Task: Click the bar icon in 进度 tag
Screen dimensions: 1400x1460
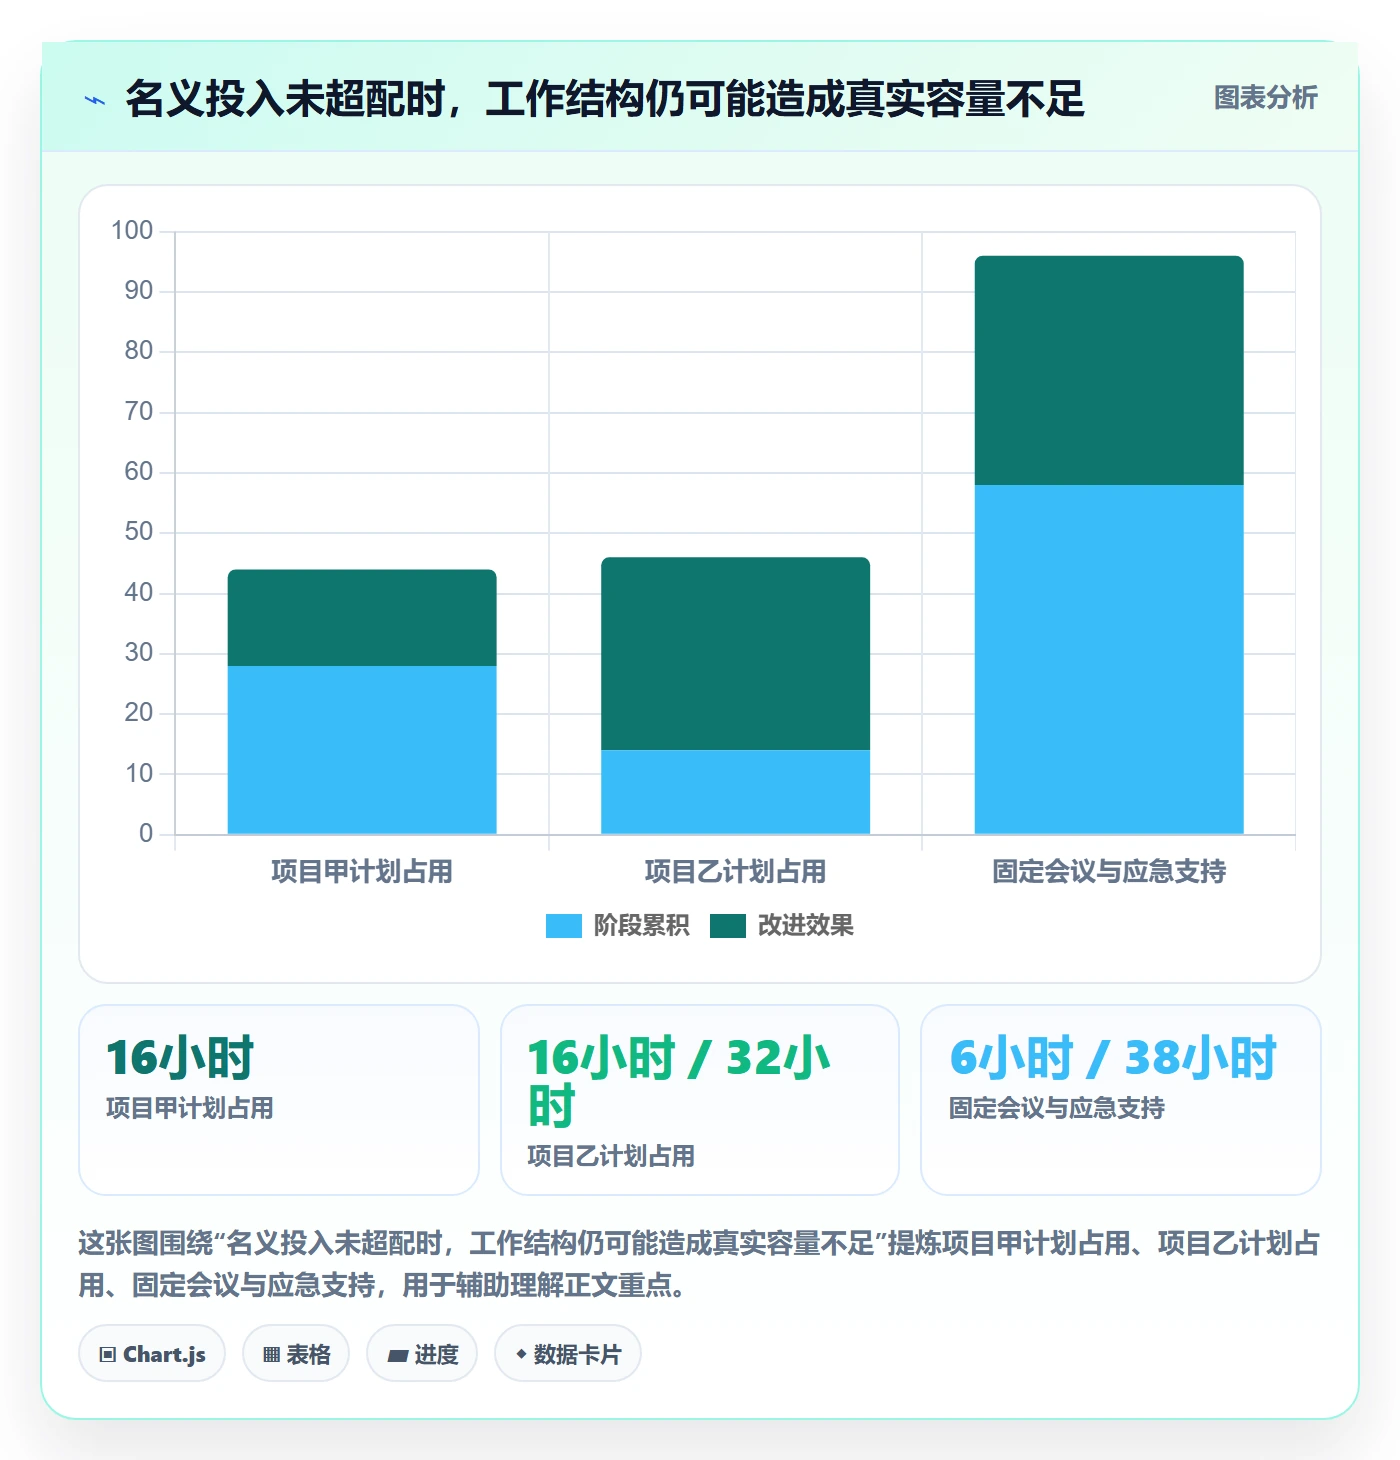Action: pyautogui.click(x=398, y=1356)
